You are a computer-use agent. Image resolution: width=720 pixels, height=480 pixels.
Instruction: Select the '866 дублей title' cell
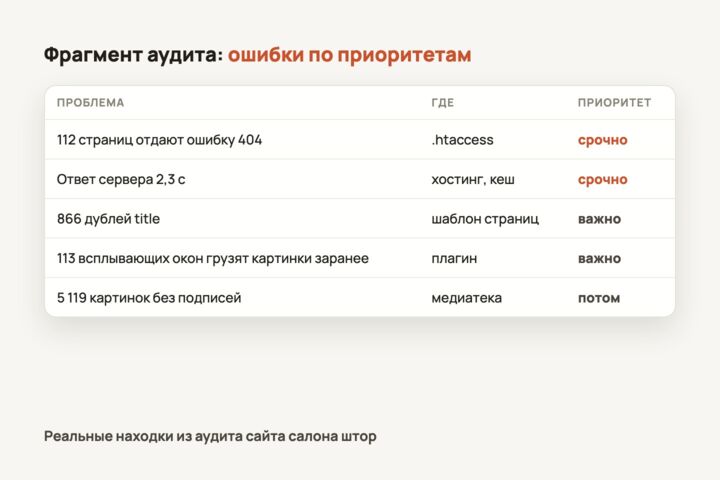108,219
